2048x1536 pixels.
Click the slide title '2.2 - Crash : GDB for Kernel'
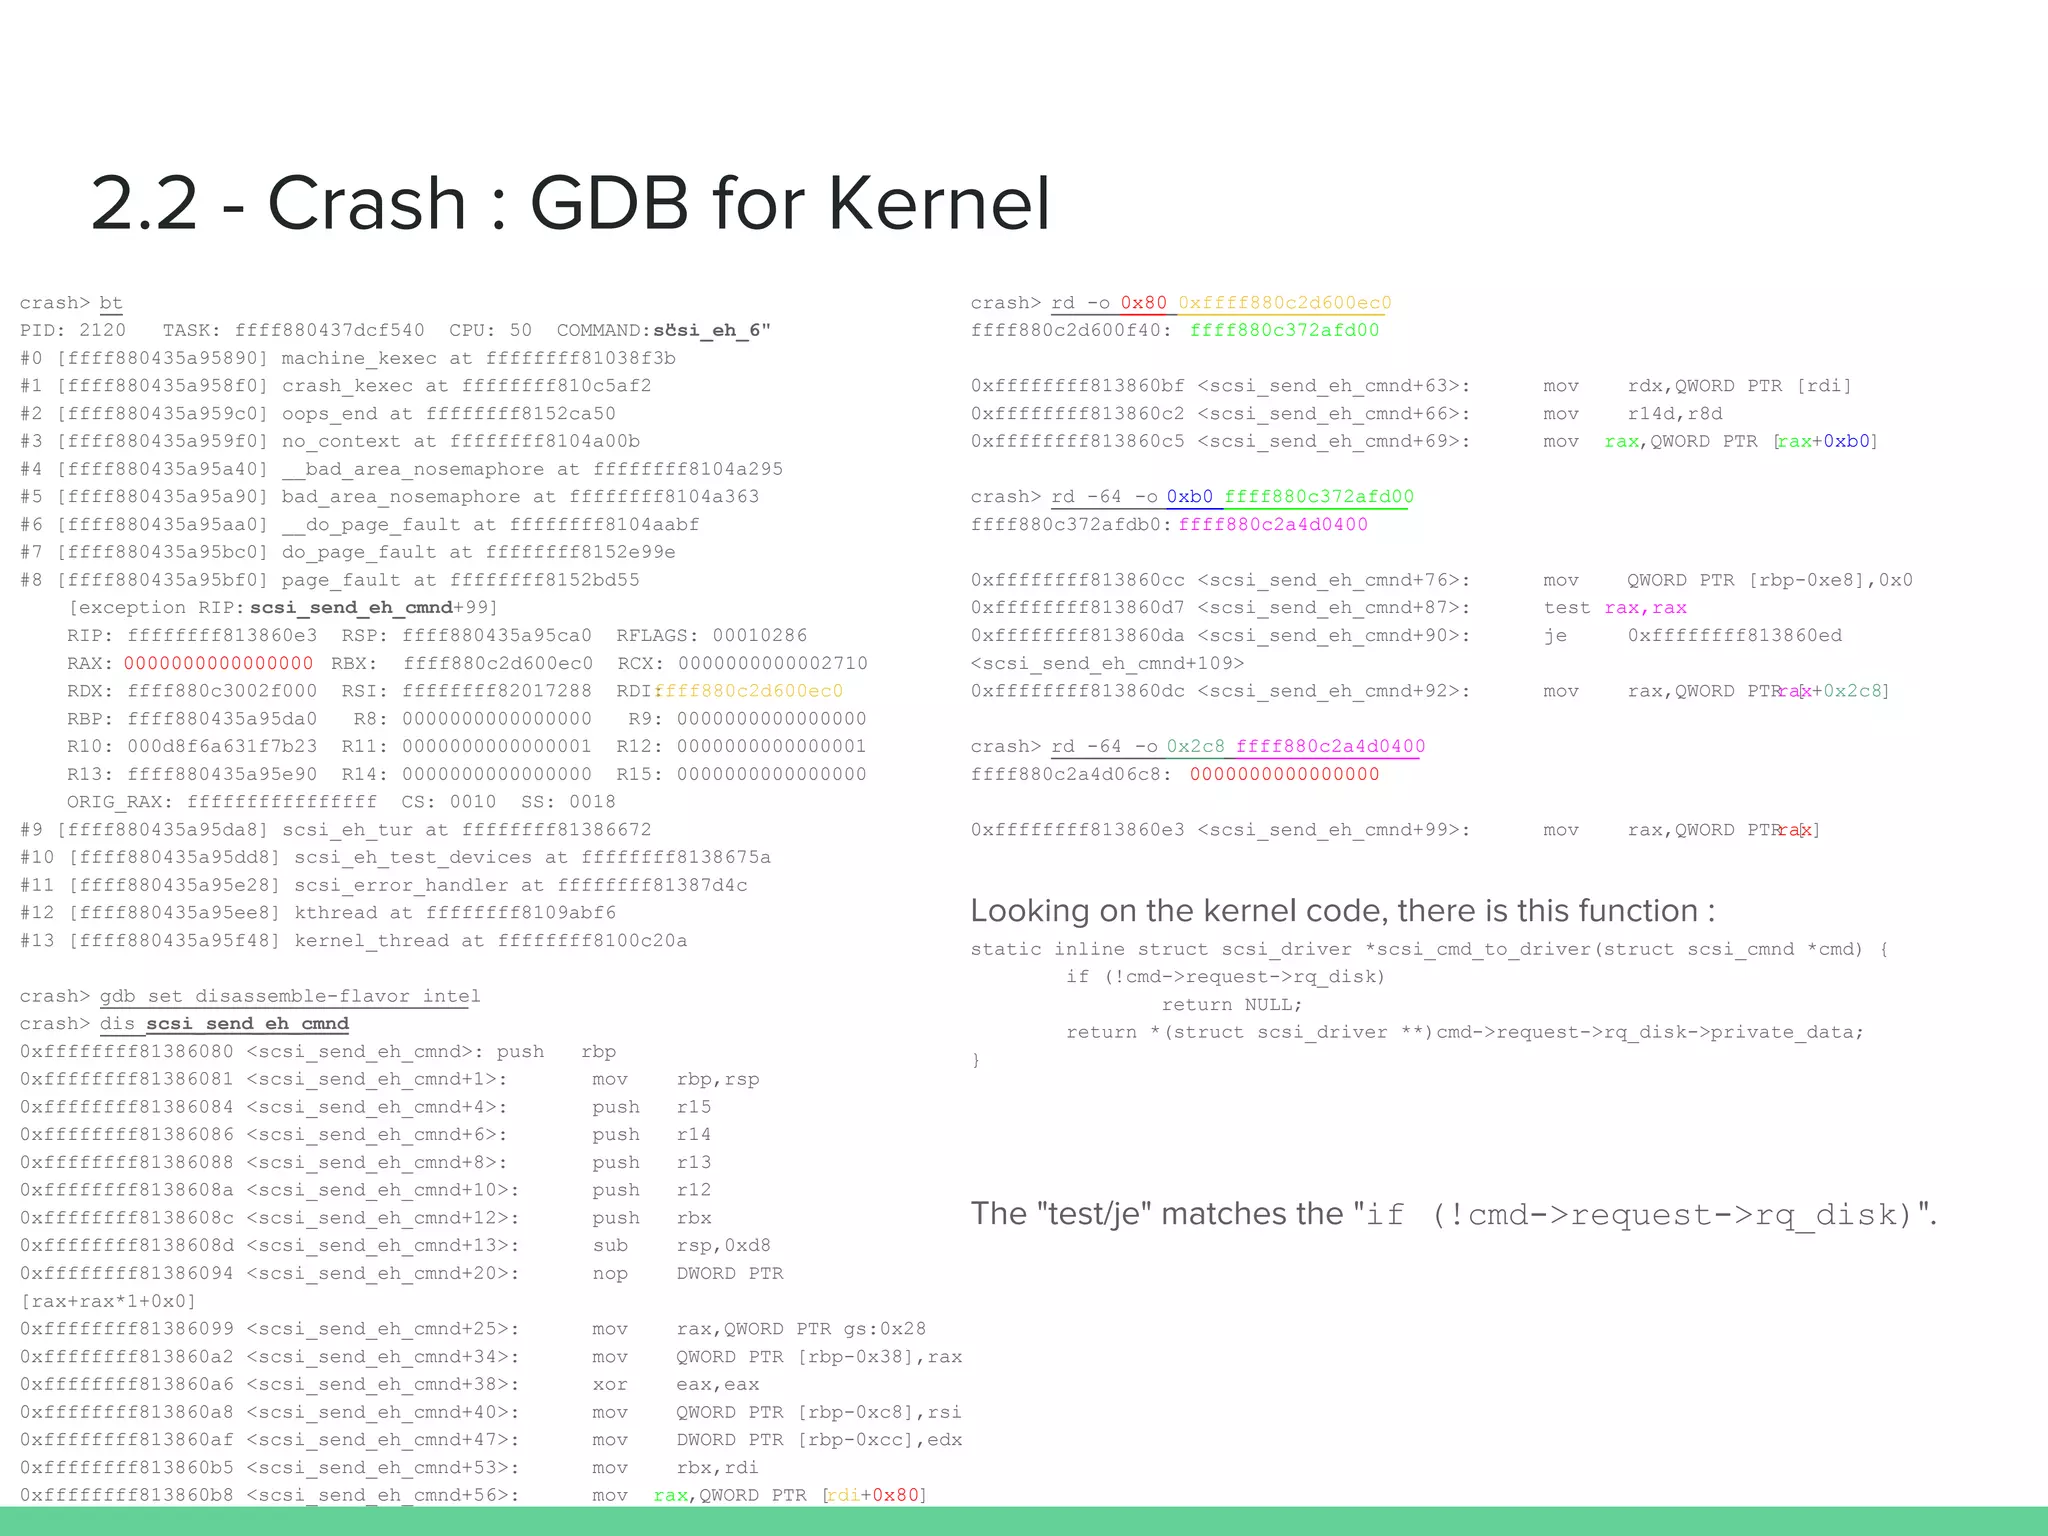click(570, 204)
